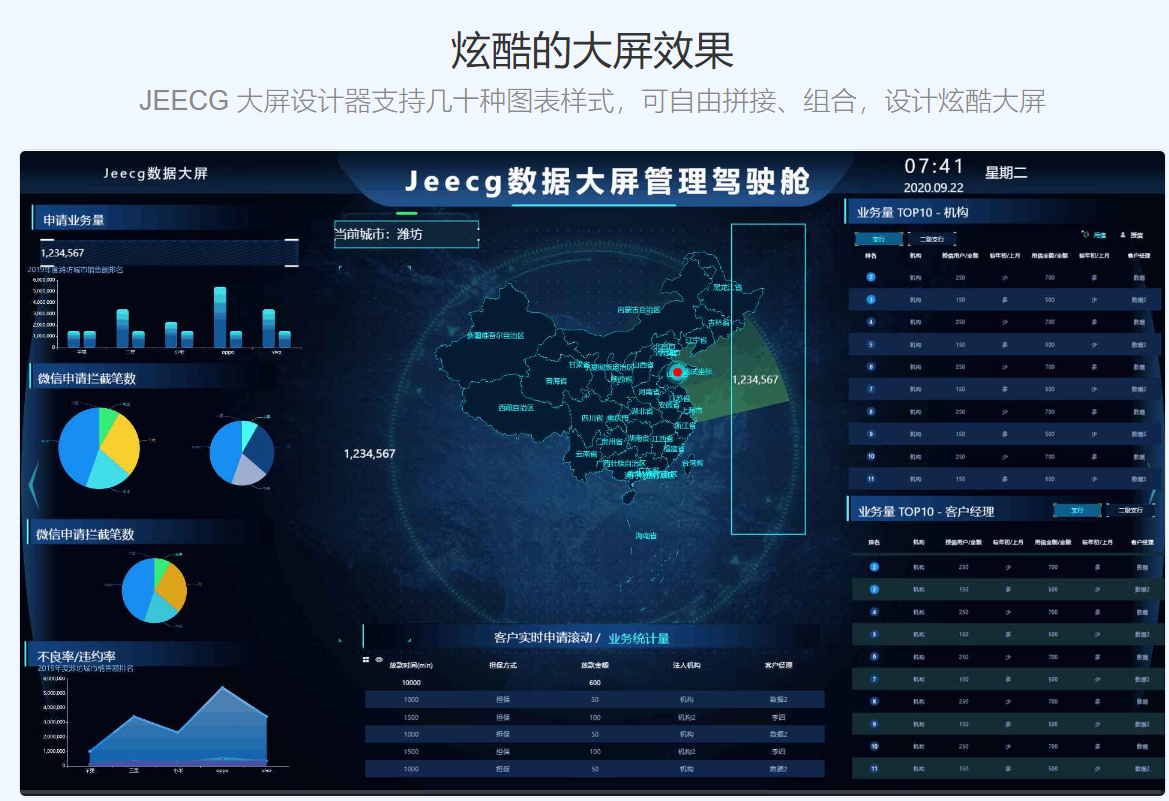Click the 青海省 label on the map

point(555,380)
